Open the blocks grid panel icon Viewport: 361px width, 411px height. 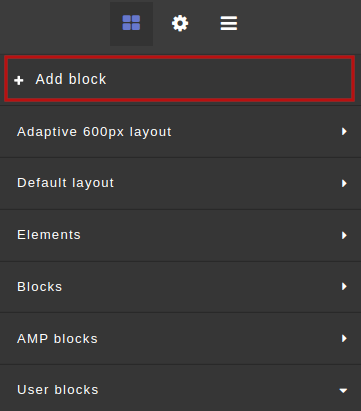click(131, 23)
